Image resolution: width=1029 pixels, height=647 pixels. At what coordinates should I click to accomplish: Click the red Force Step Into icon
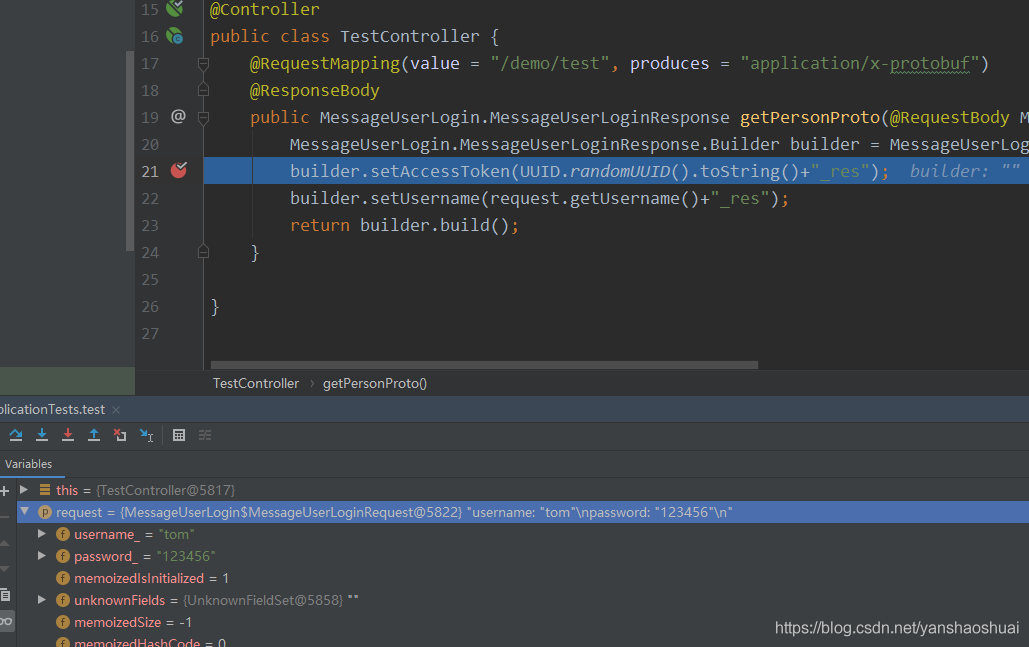68,435
